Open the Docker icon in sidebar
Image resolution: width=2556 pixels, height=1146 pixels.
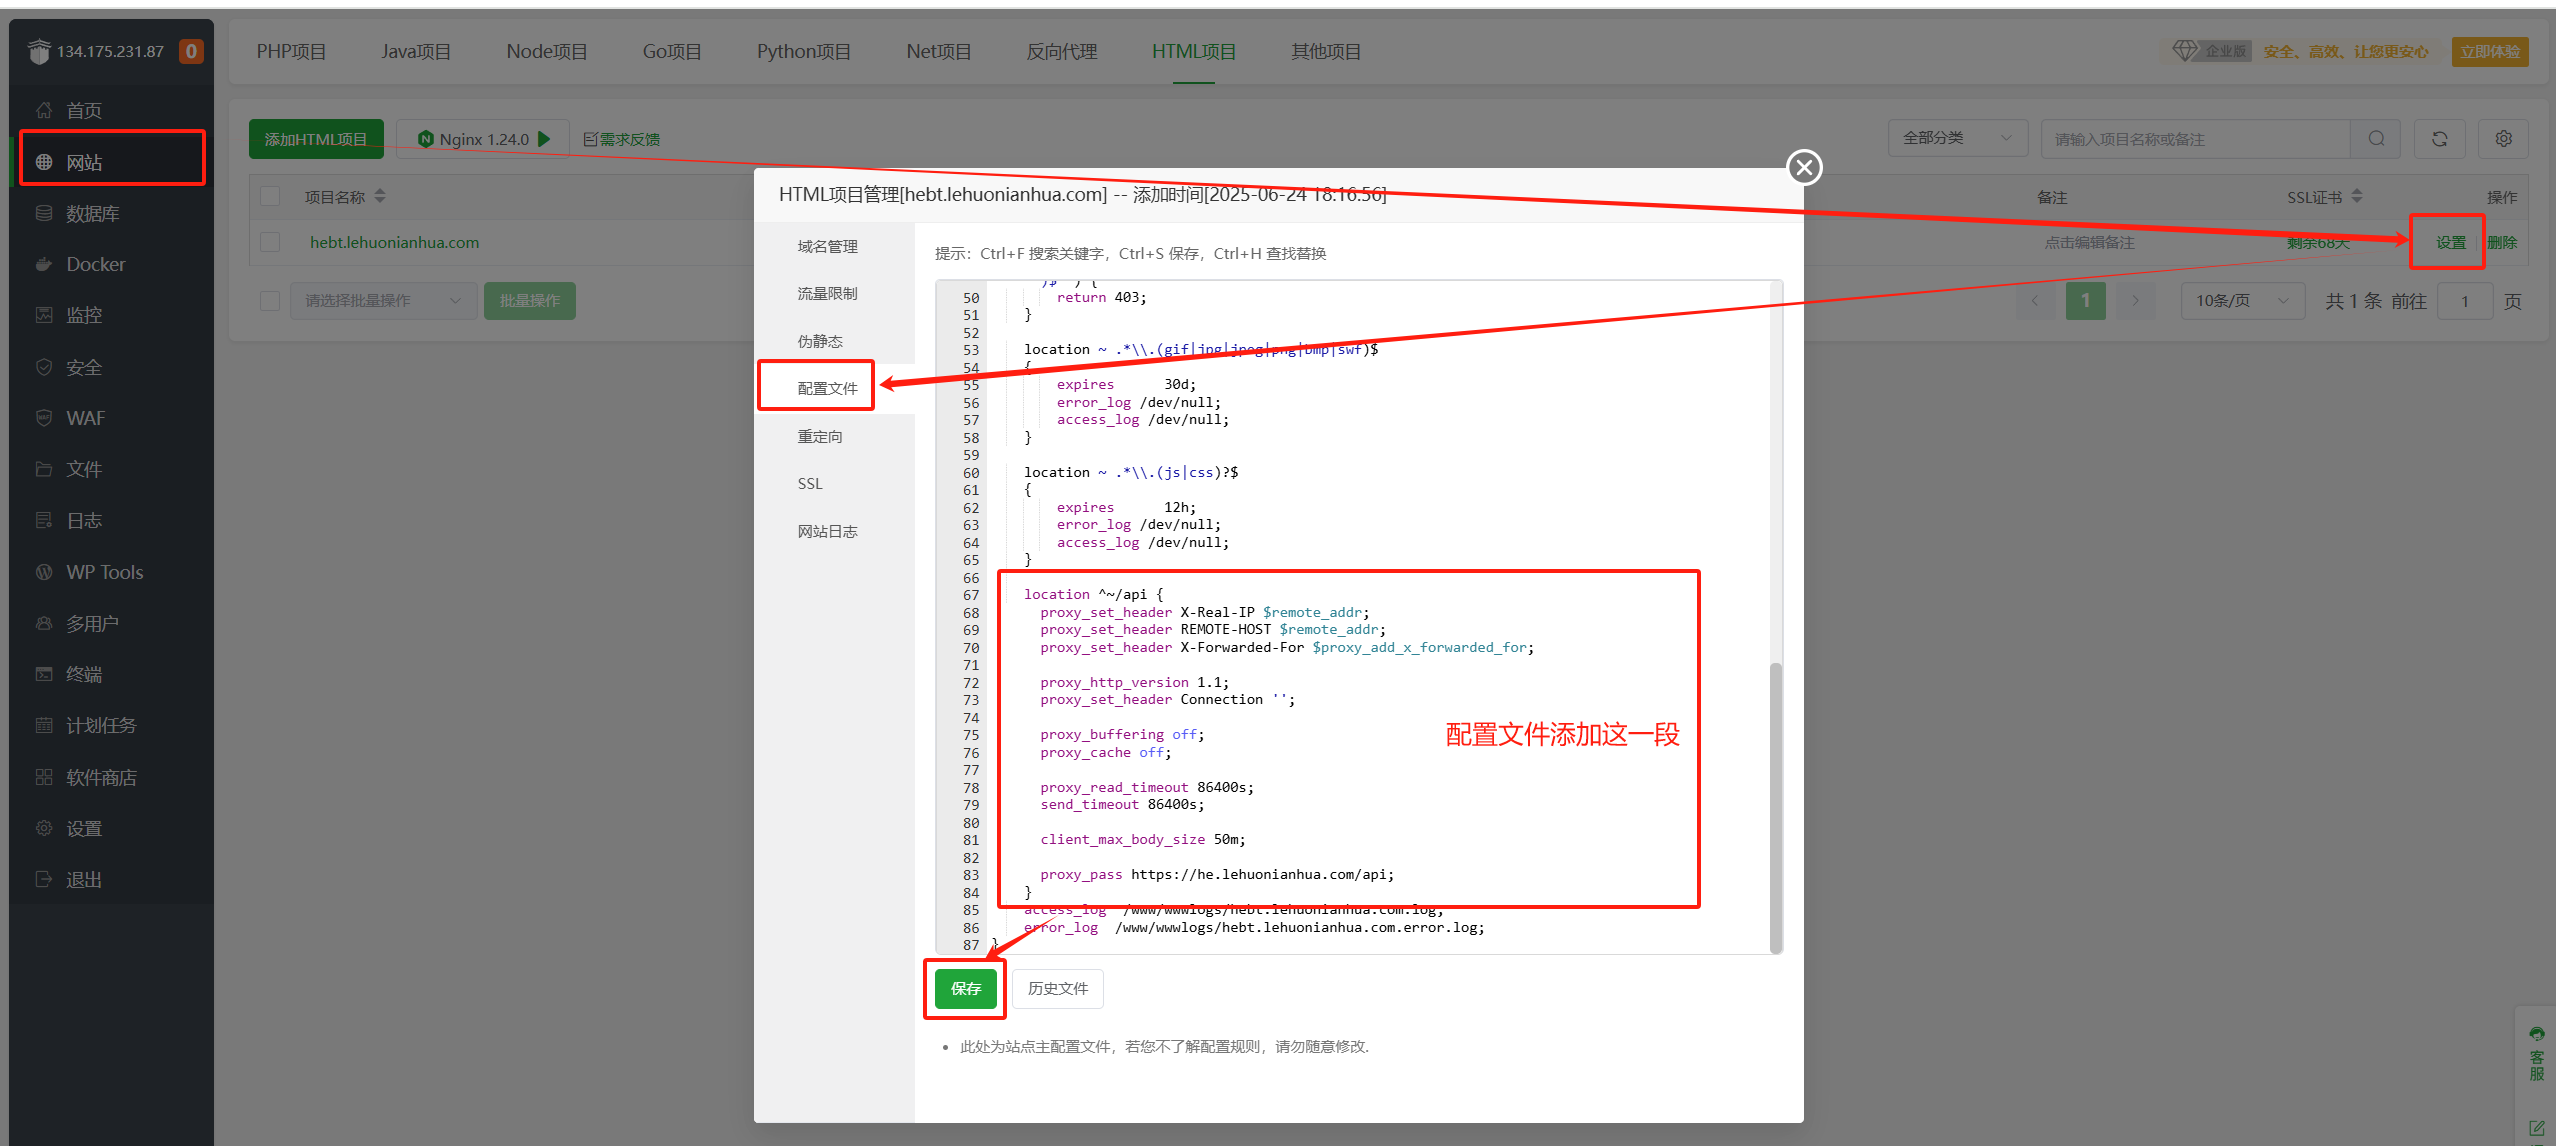44,264
